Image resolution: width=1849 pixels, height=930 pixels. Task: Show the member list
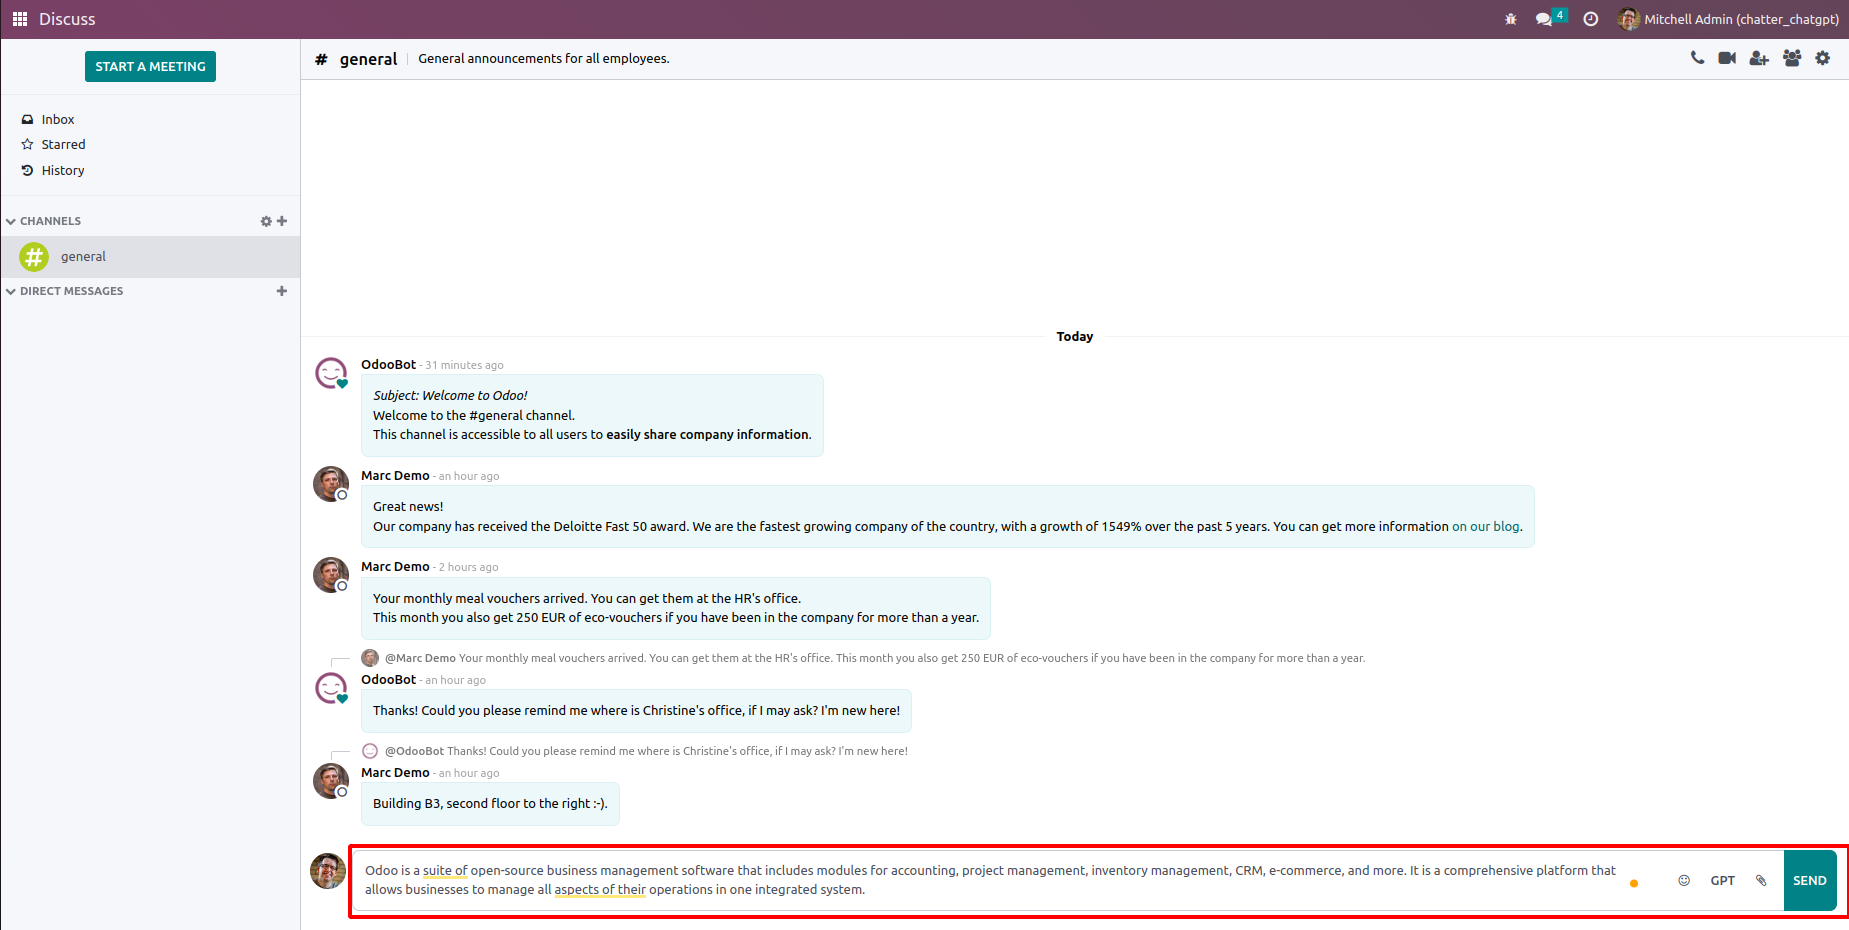point(1792,58)
